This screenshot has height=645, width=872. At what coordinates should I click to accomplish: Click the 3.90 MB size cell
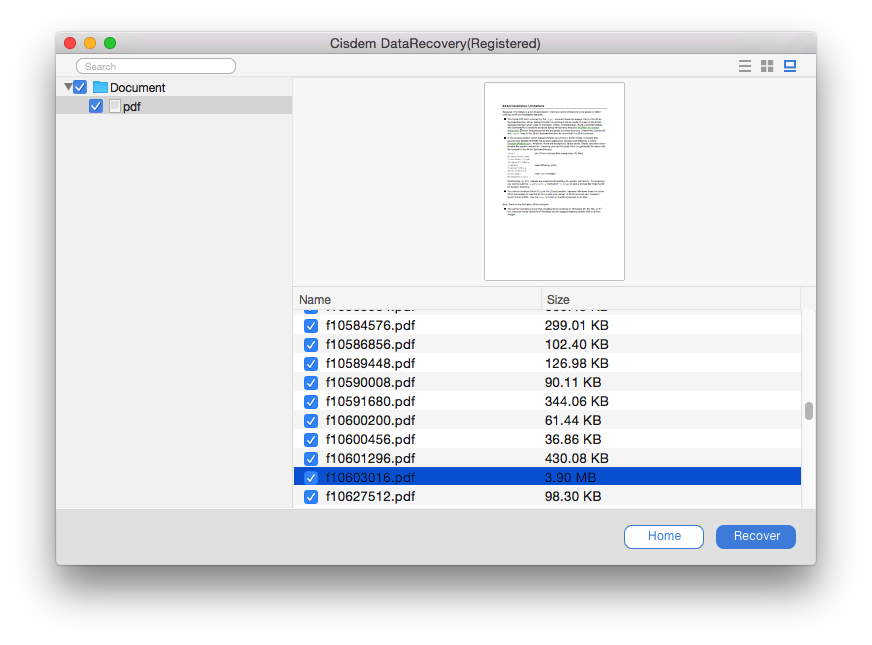tap(570, 478)
